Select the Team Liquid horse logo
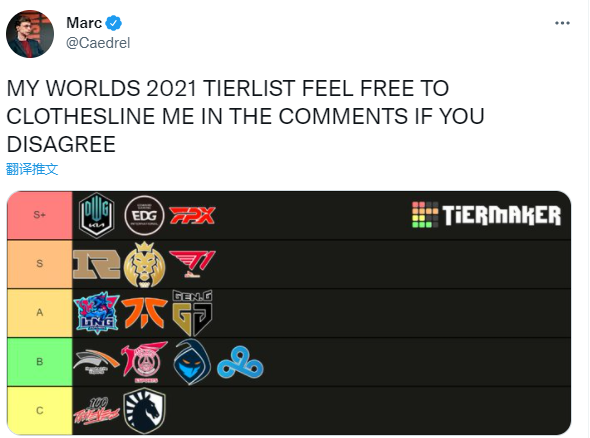Screen dimensions: 590x438 (x=144, y=411)
